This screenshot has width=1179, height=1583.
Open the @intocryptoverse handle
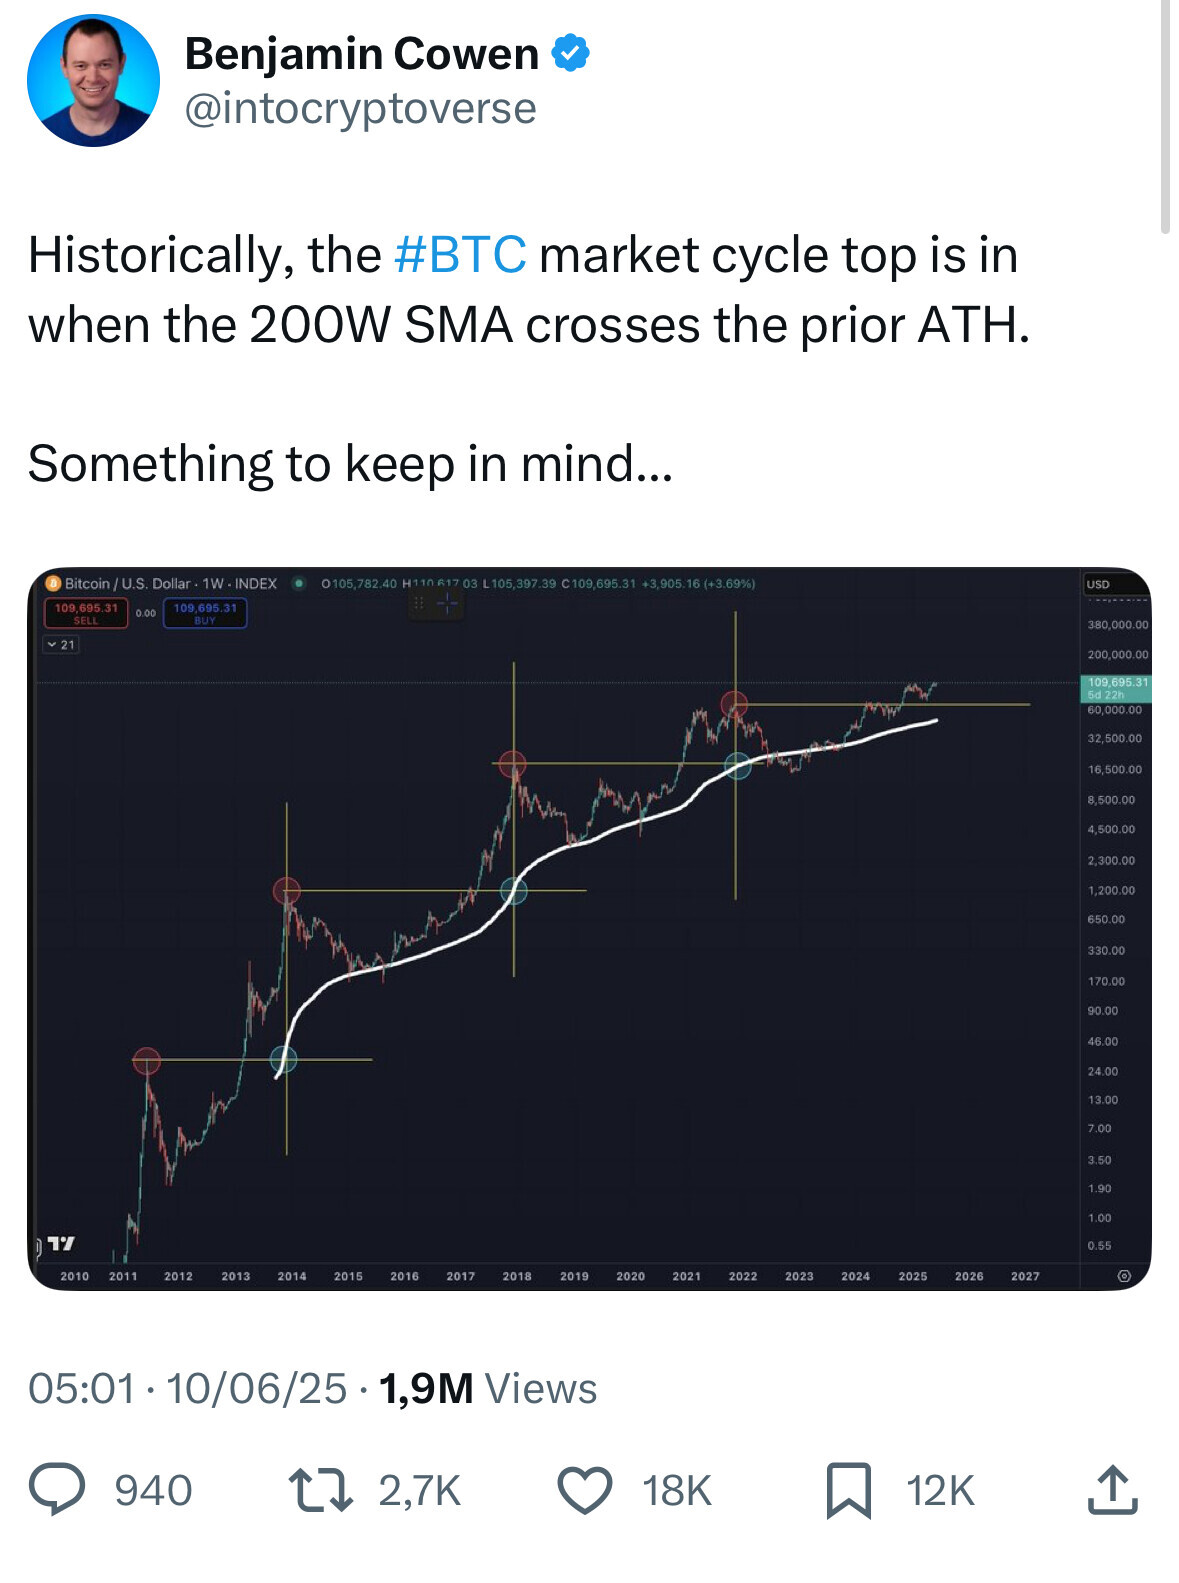[x=361, y=108]
